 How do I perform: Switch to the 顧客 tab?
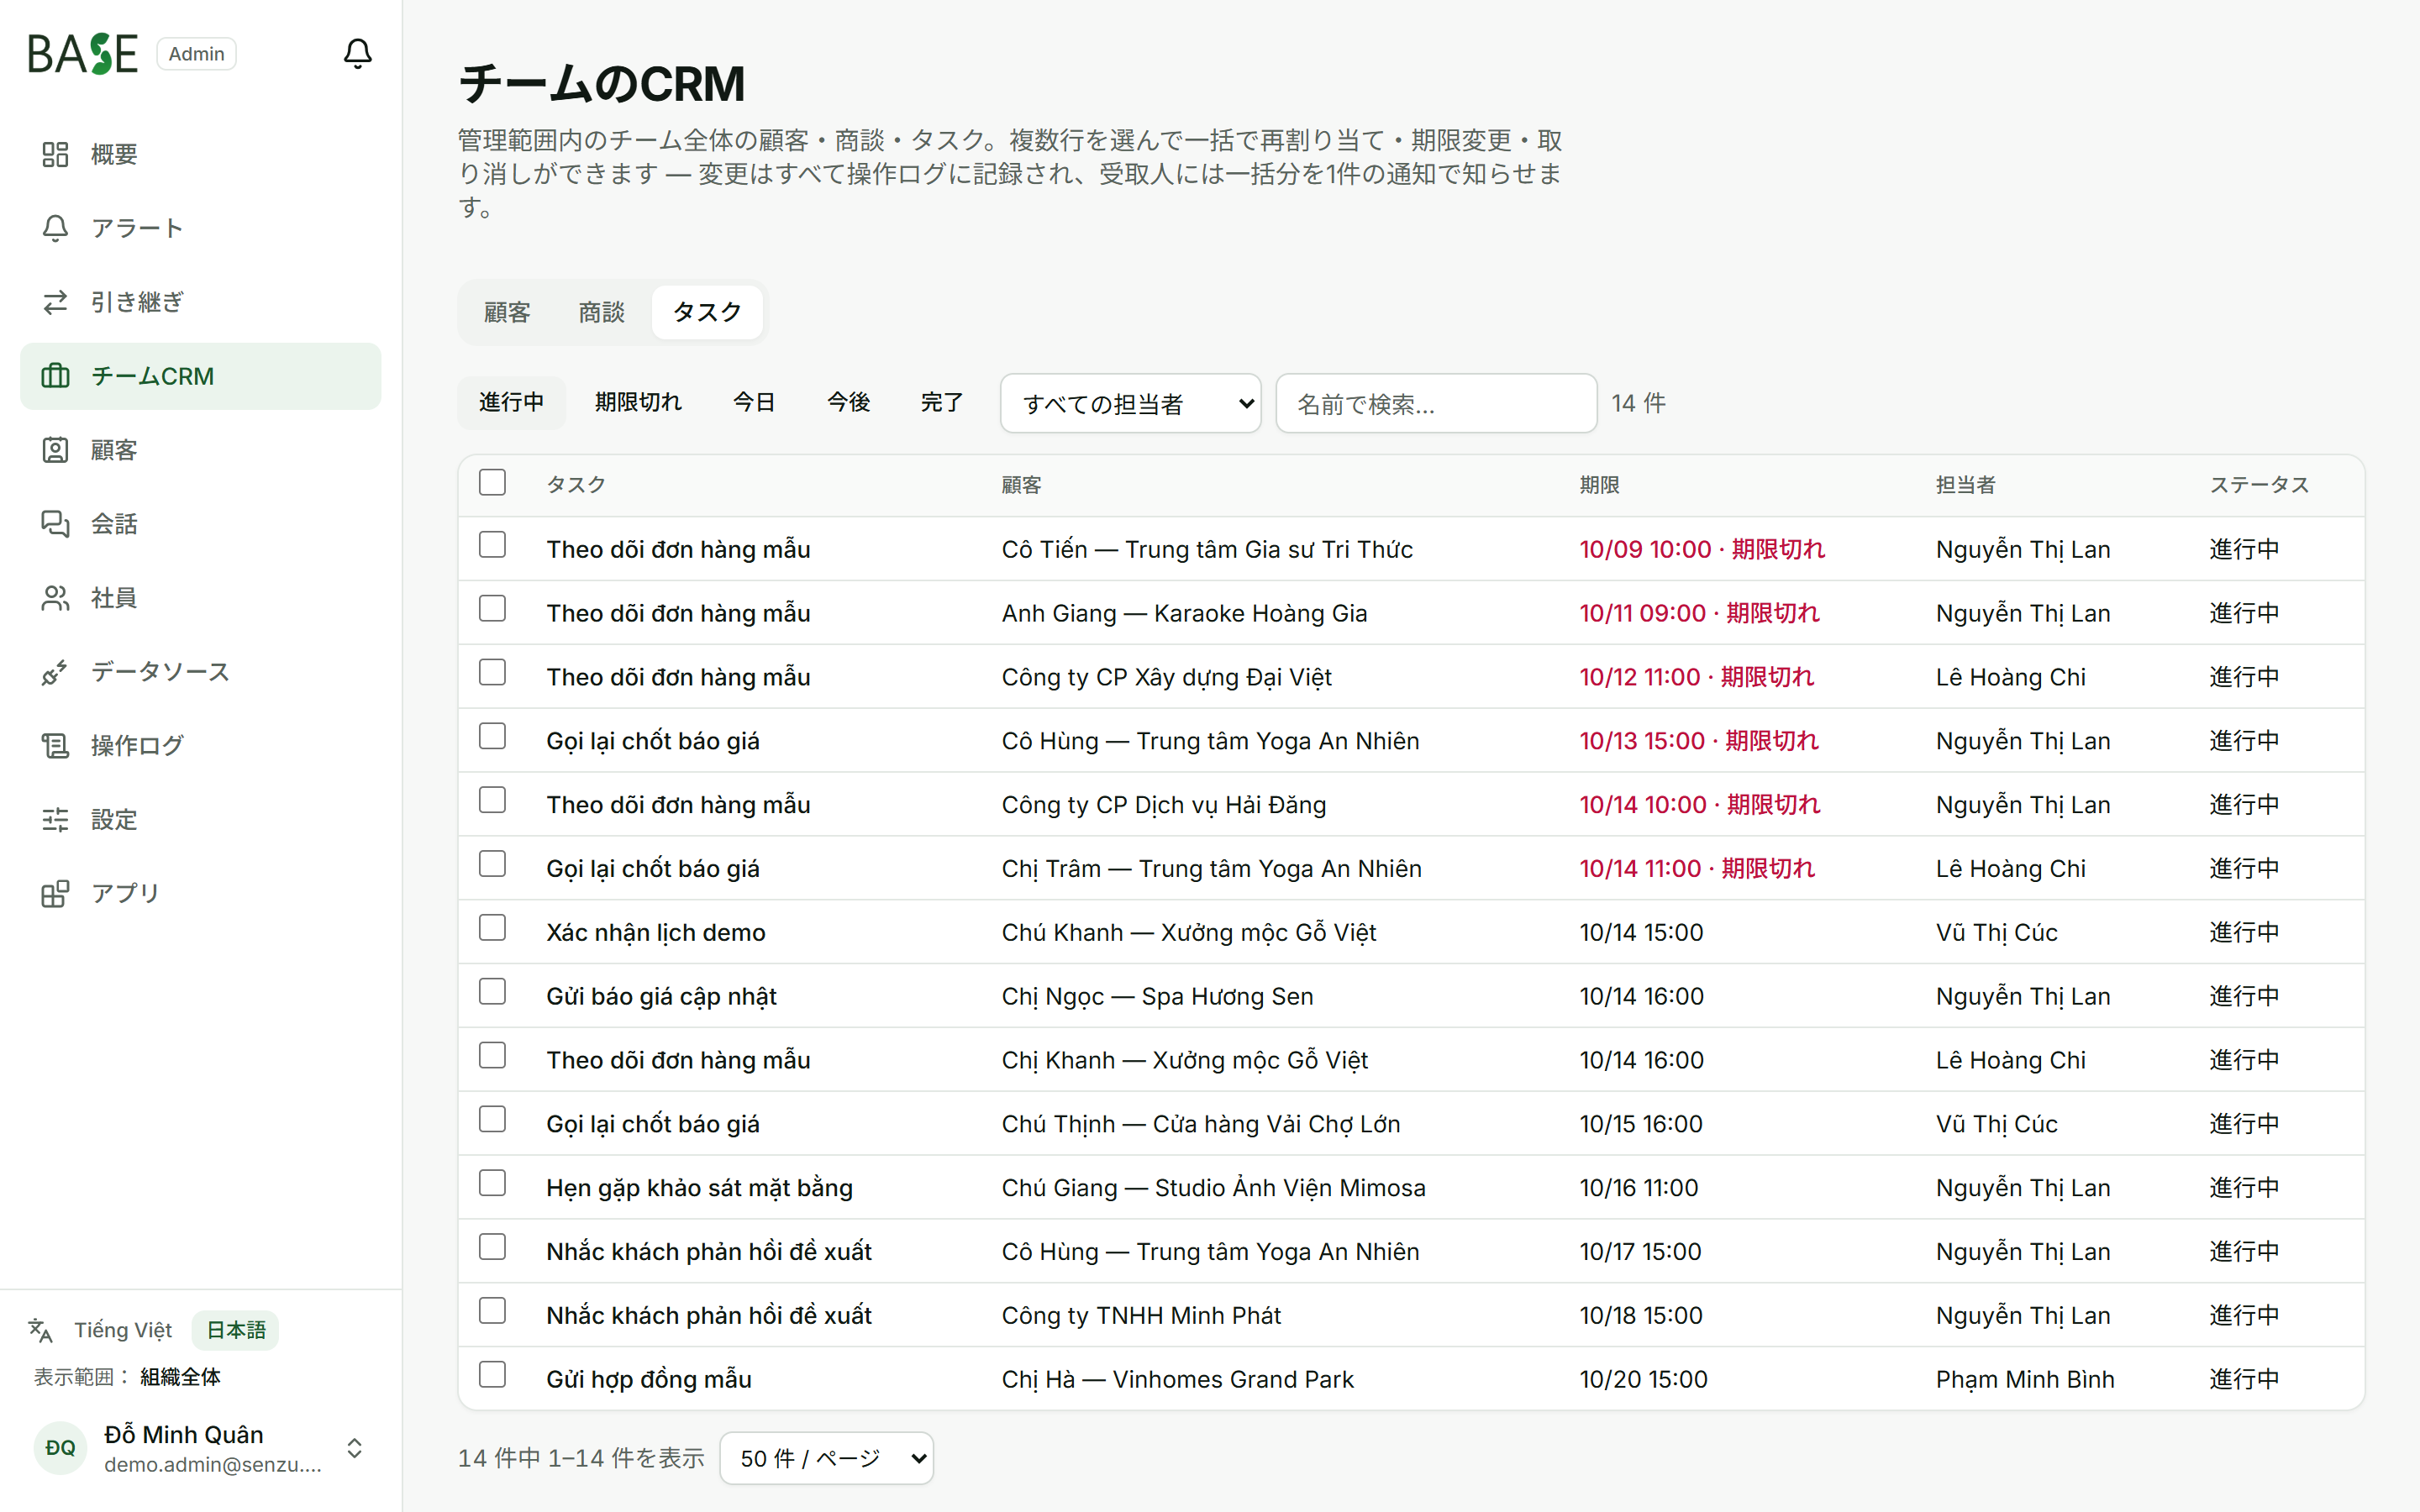click(x=506, y=312)
